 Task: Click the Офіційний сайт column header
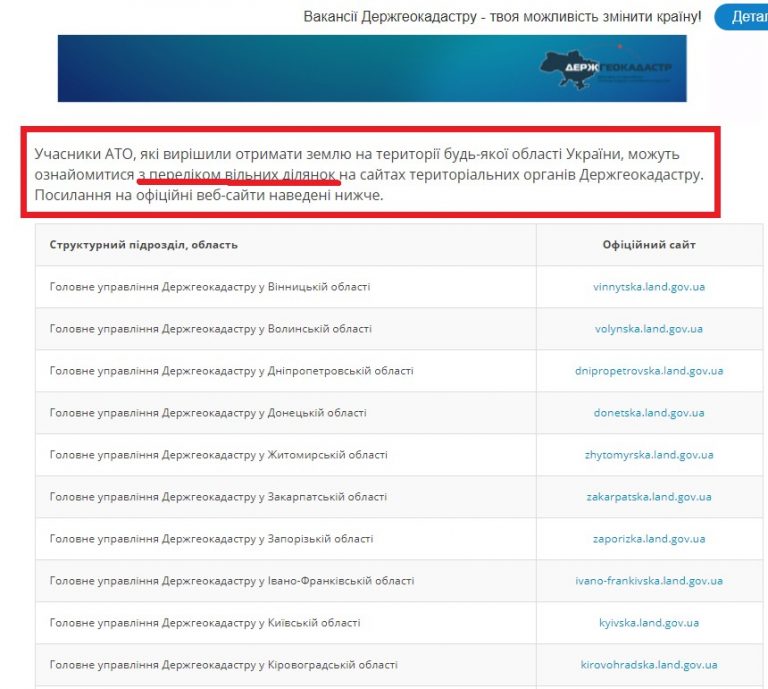coord(648,245)
